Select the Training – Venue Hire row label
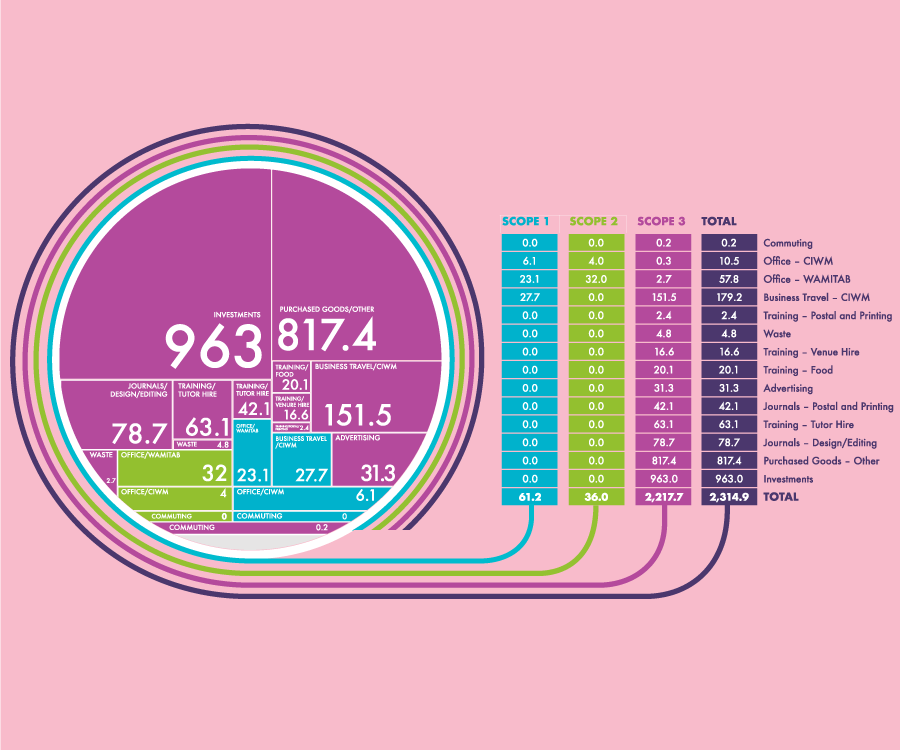The image size is (900, 750). point(809,352)
